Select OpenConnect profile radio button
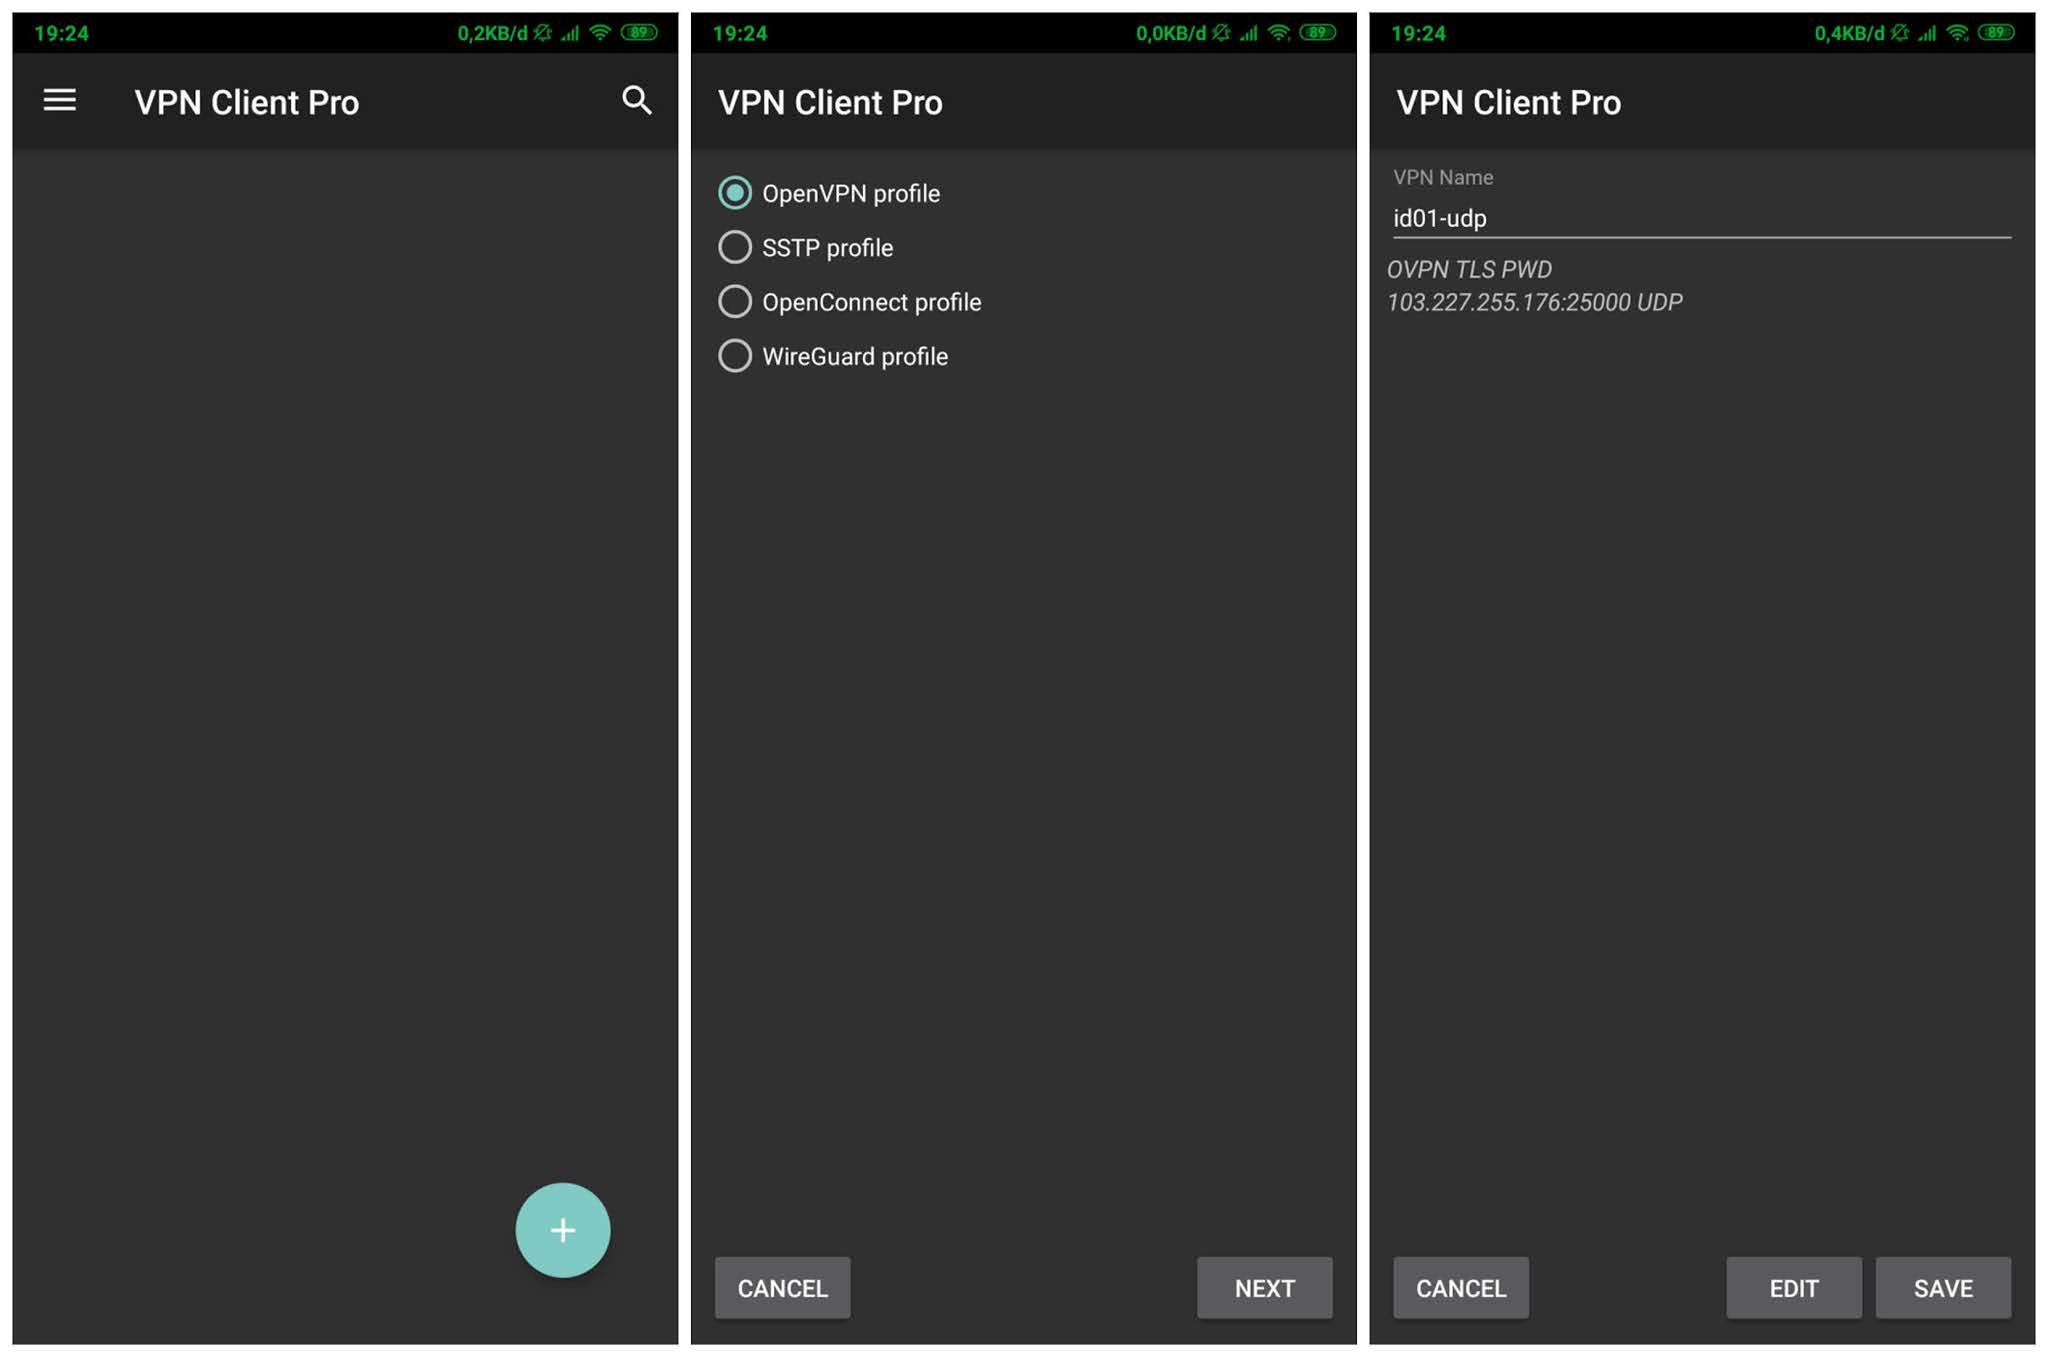The width and height of the screenshot is (2048, 1357). point(735,301)
